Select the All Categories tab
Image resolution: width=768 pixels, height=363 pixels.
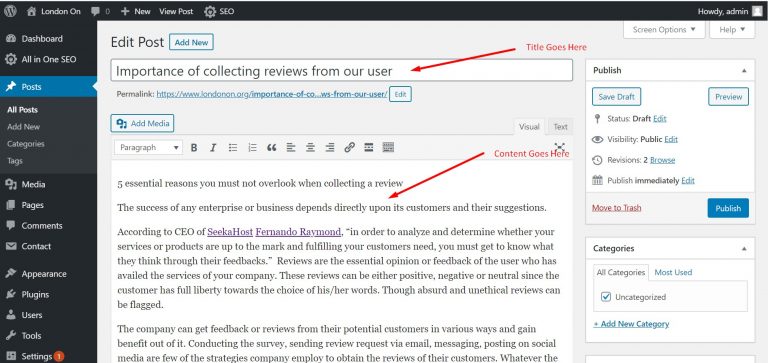(x=621, y=272)
